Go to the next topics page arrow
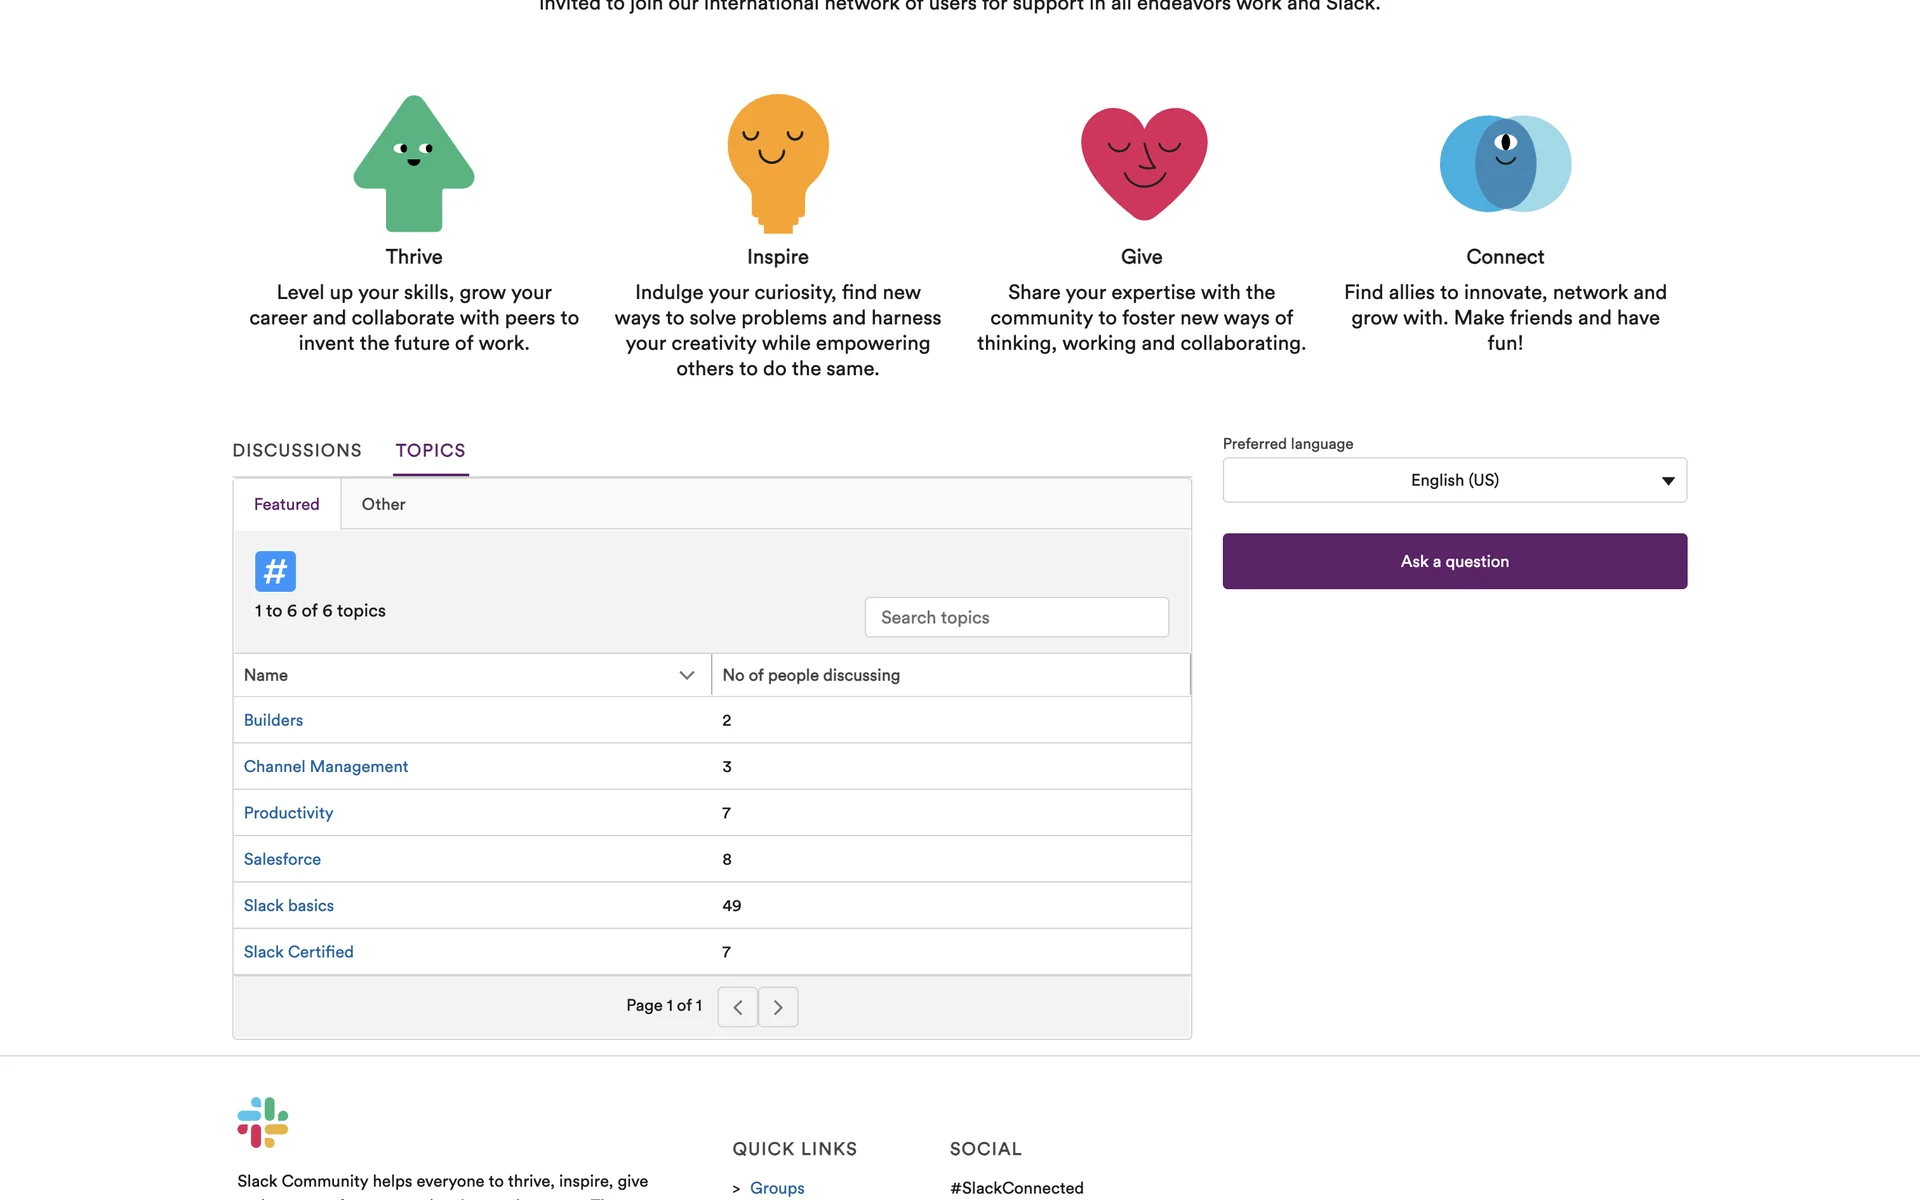 click(778, 1007)
